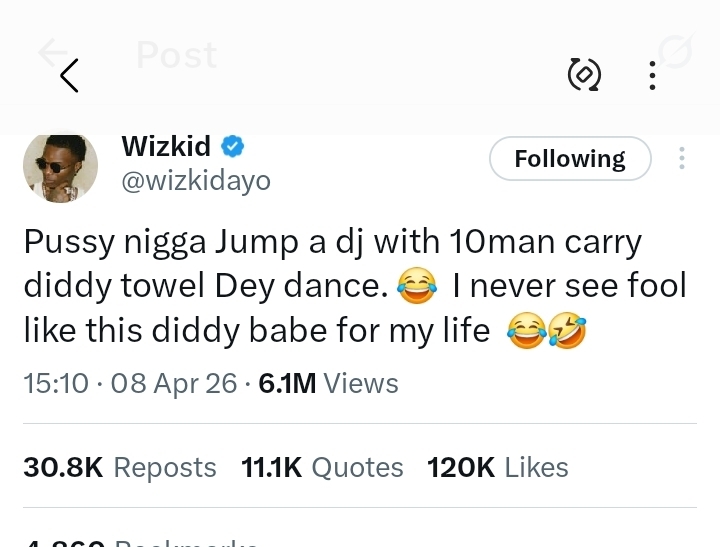720x547 pixels.
Task: Click the Wizkid display name
Action: (x=166, y=146)
